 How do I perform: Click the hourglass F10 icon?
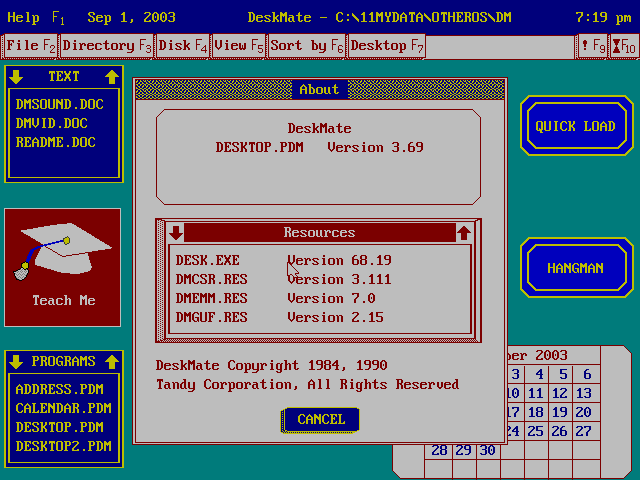click(x=622, y=46)
